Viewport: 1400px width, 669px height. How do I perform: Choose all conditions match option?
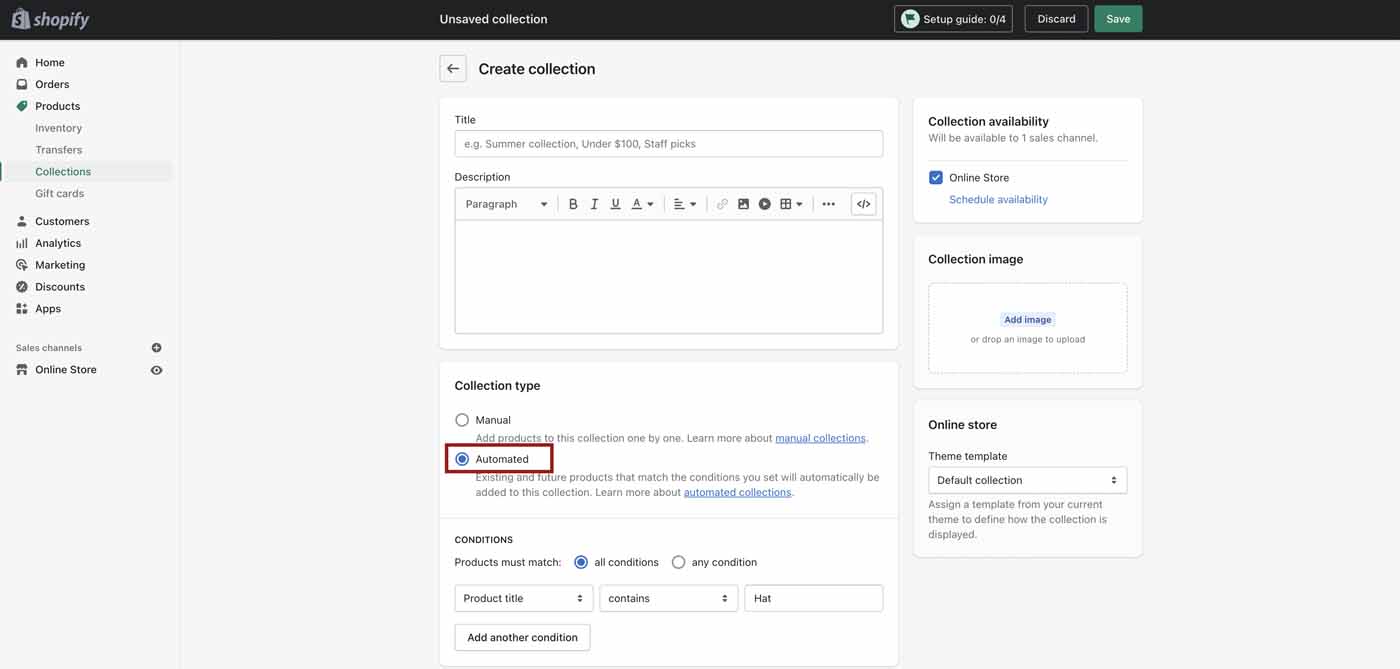click(581, 562)
